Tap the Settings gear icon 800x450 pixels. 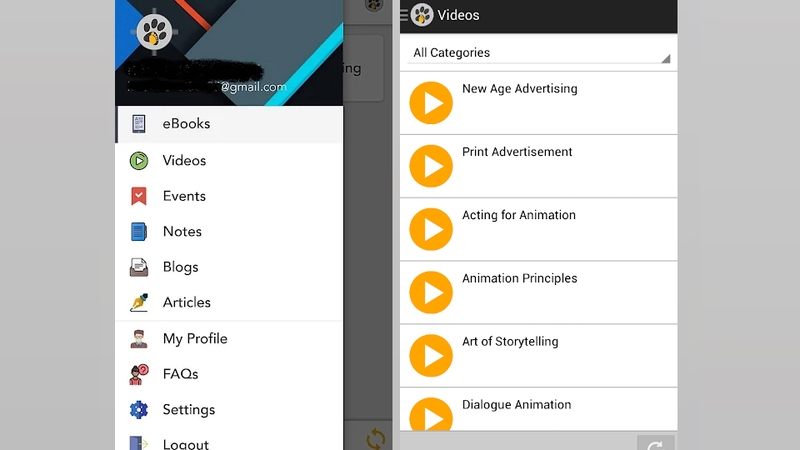click(x=139, y=410)
